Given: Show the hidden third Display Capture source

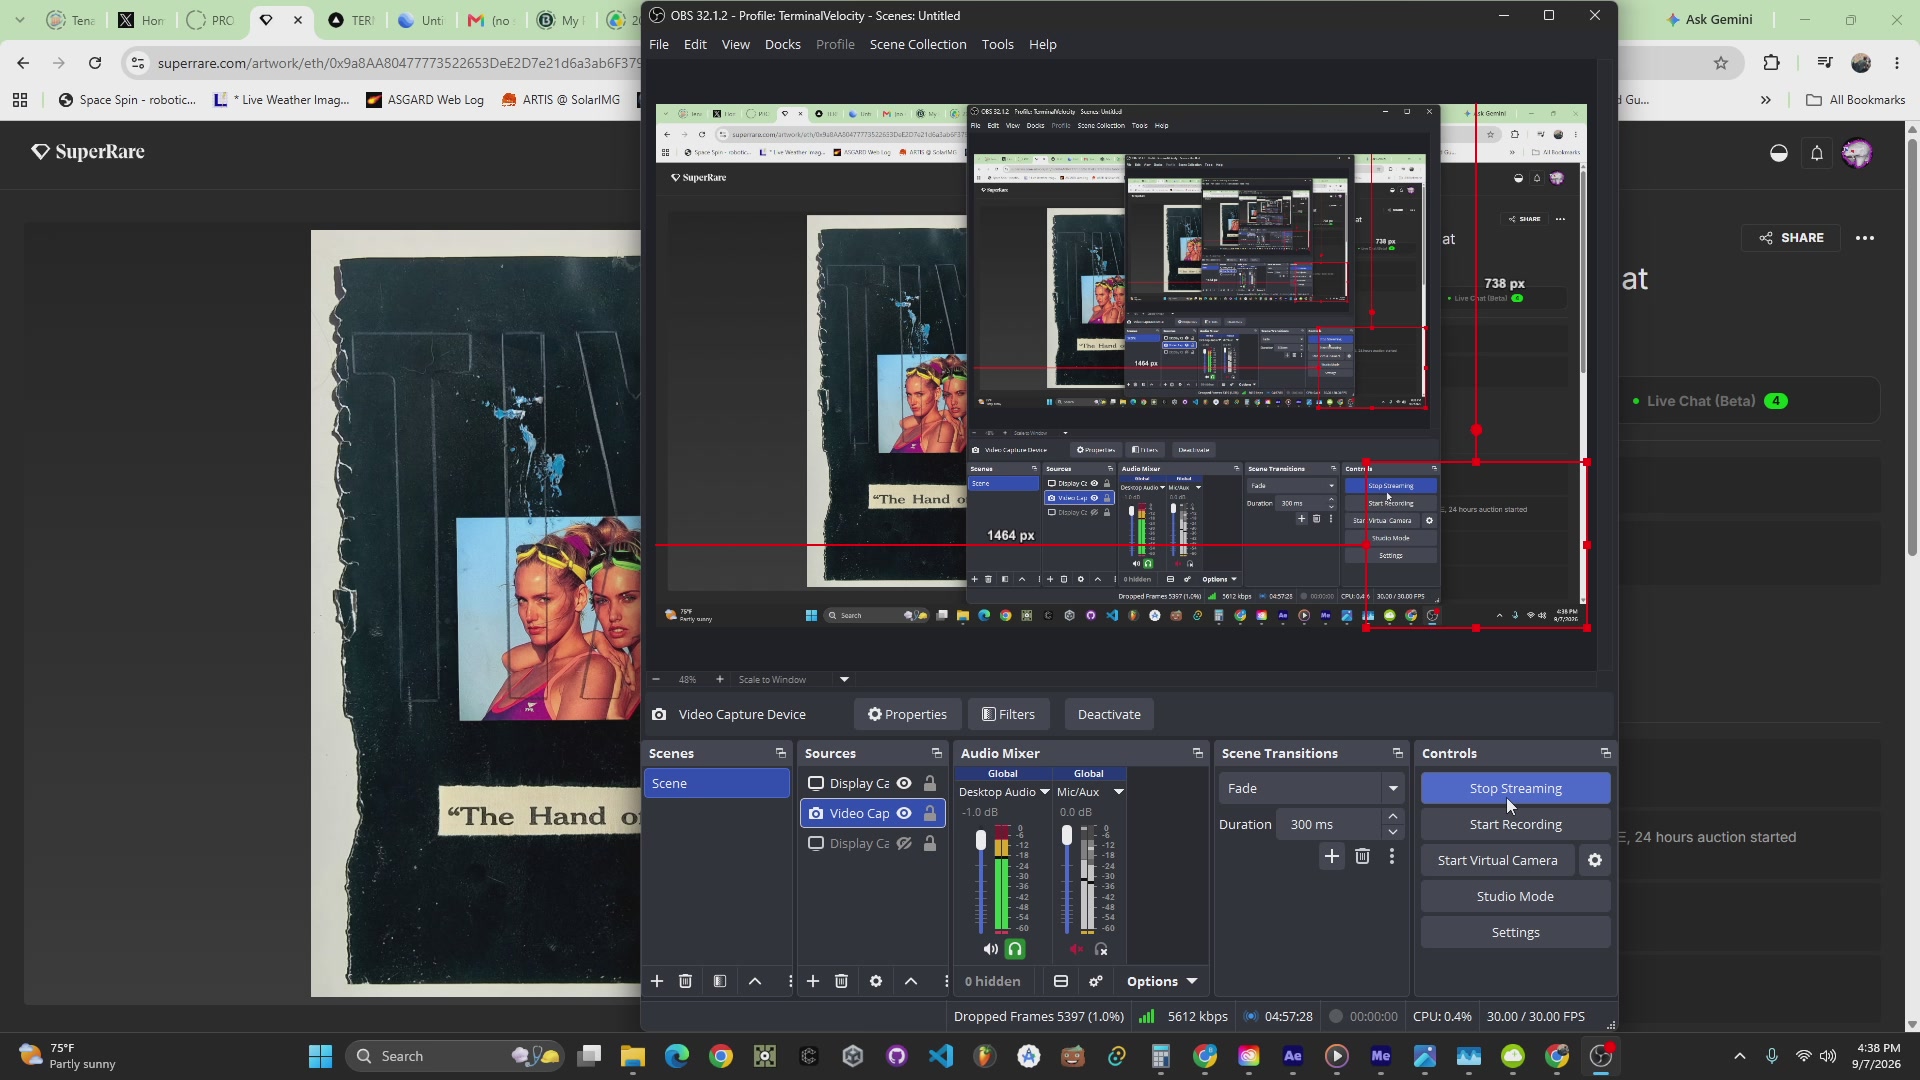Looking at the screenshot, I should (904, 844).
